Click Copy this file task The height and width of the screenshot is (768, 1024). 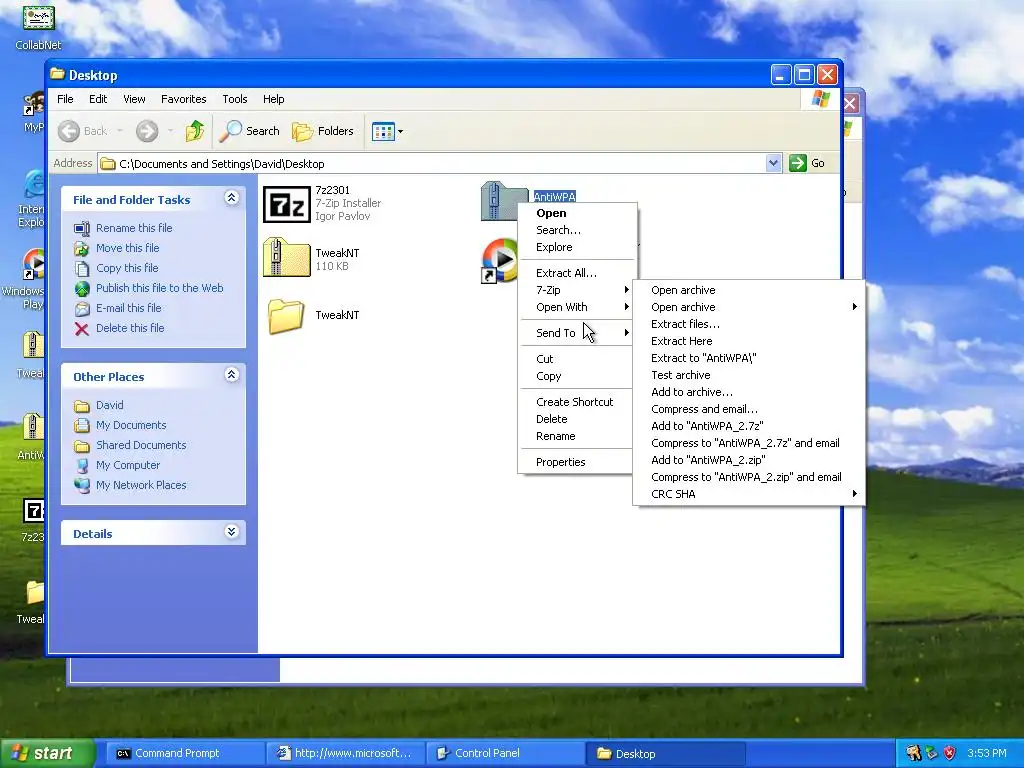click(x=127, y=268)
